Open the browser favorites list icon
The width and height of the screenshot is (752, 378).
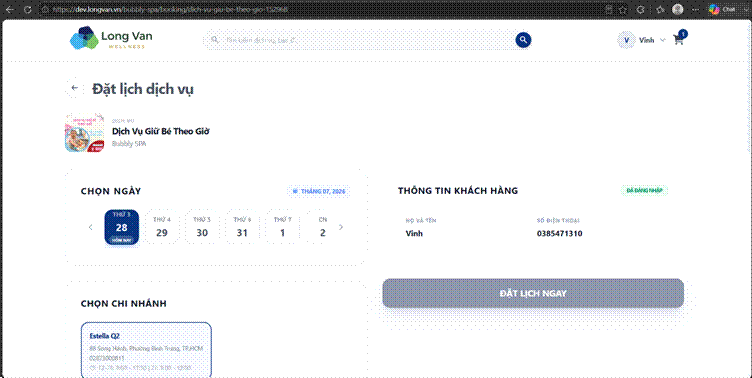[660, 10]
